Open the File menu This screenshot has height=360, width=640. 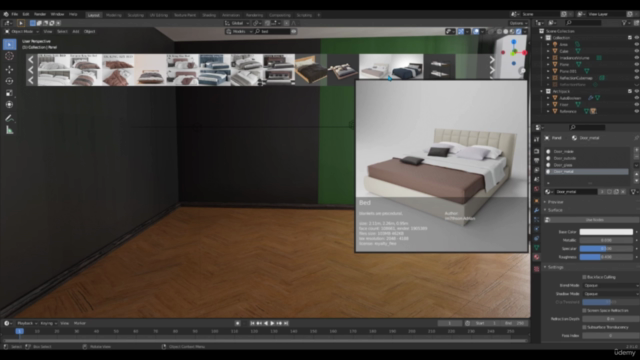pos(15,14)
